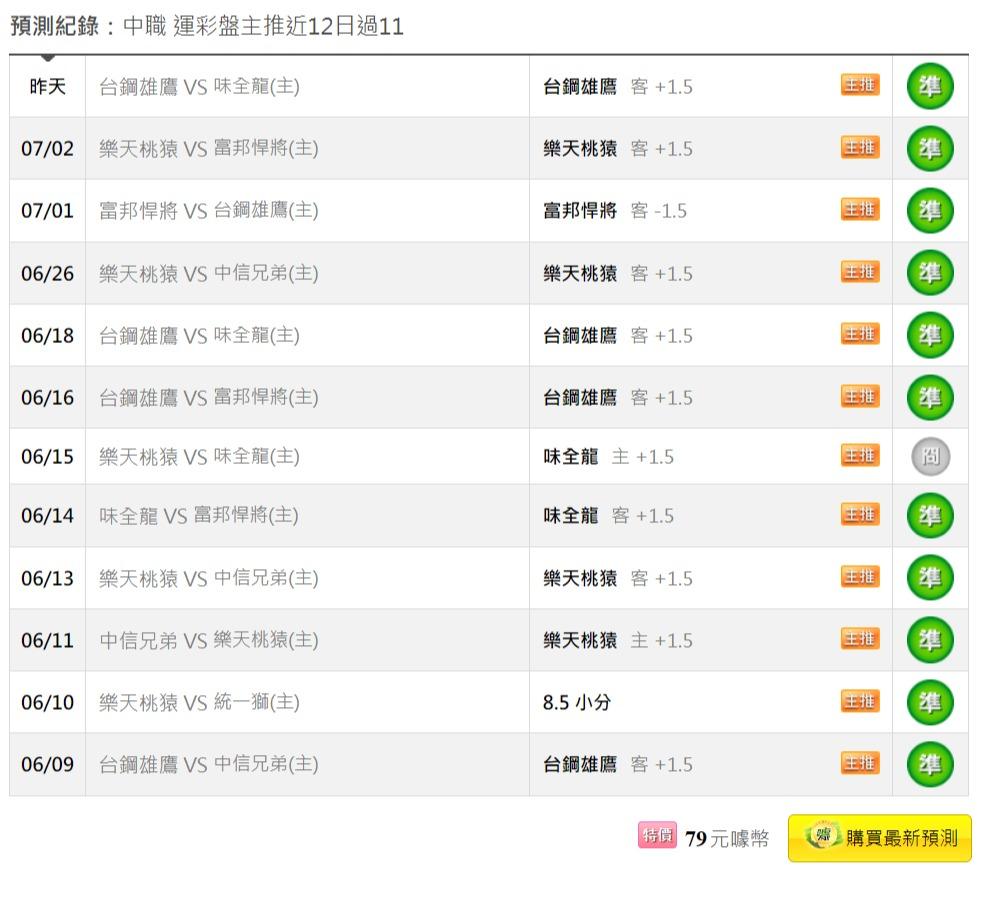Screen dimensions: 987x924
Task: Click the orange 主推 badge in 06/10 row
Action: point(860,701)
